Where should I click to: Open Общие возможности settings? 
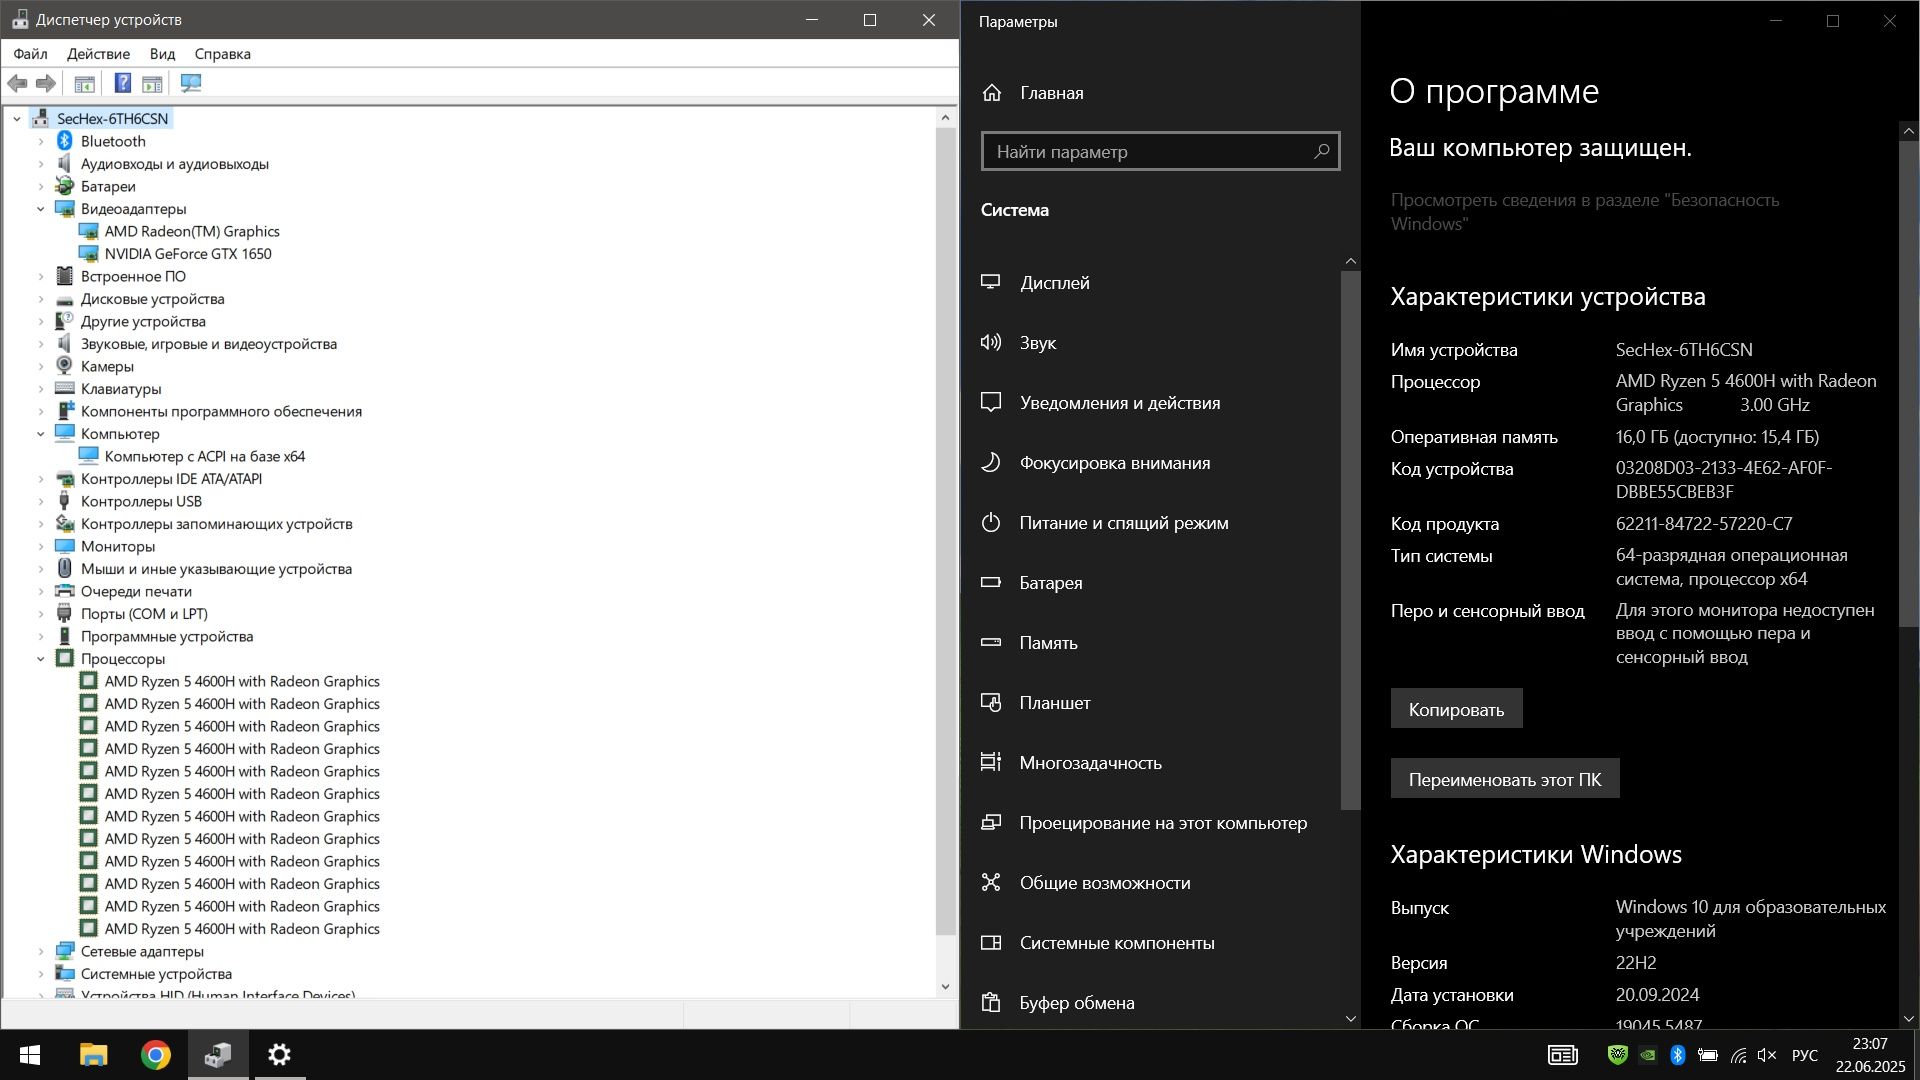[x=1150, y=883]
